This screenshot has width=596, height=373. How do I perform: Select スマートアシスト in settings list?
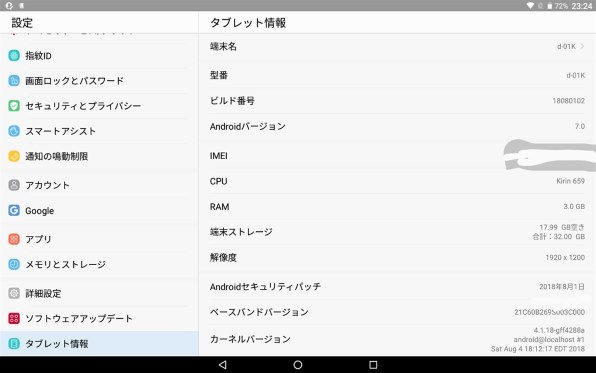(99, 131)
